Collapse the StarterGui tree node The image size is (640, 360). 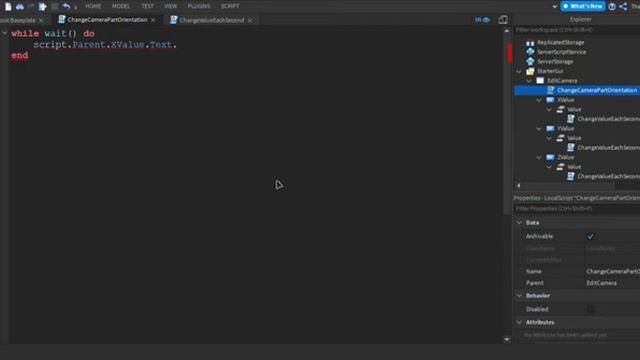519,71
